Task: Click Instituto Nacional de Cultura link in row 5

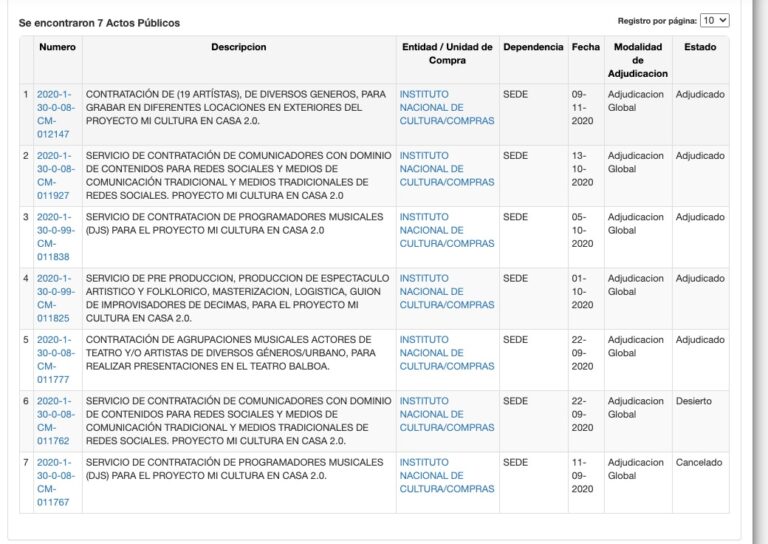Action: tap(447, 353)
